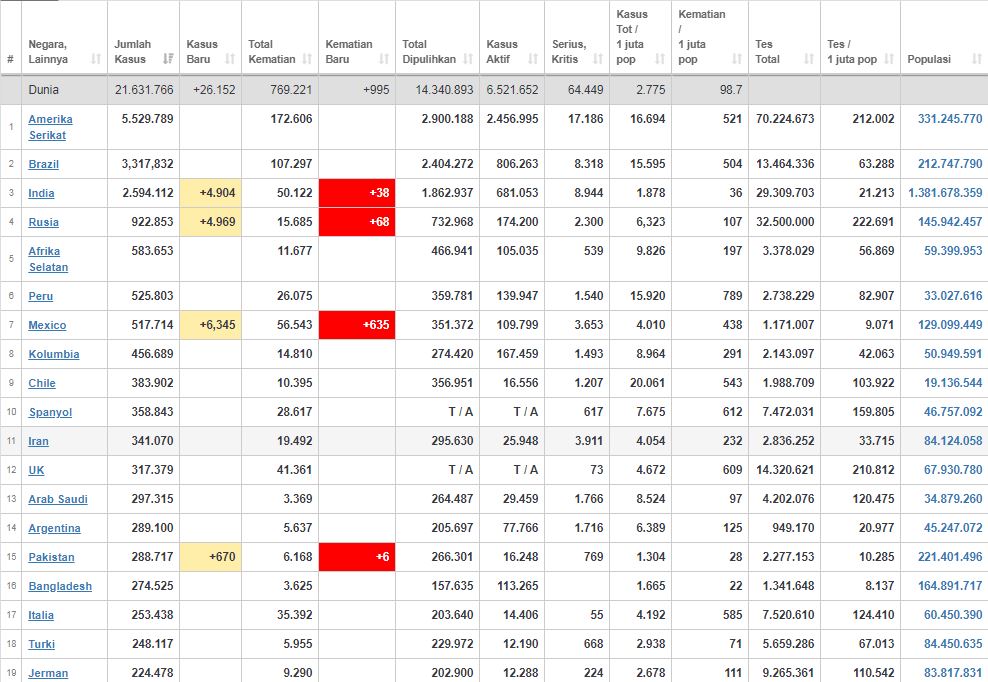This screenshot has height=682, width=988.
Task: Select Rusia new cases cell +4.969
Action: pos(210,222)
